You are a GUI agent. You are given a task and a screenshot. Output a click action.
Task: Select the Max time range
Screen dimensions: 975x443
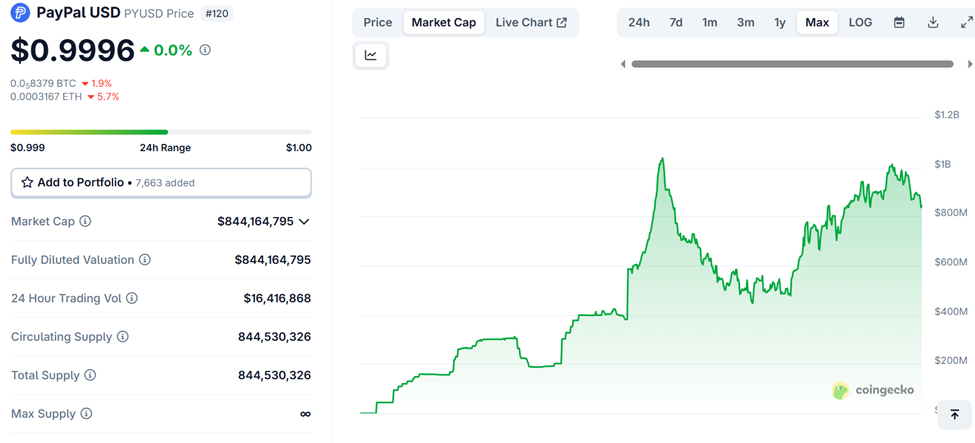point(817,22)
